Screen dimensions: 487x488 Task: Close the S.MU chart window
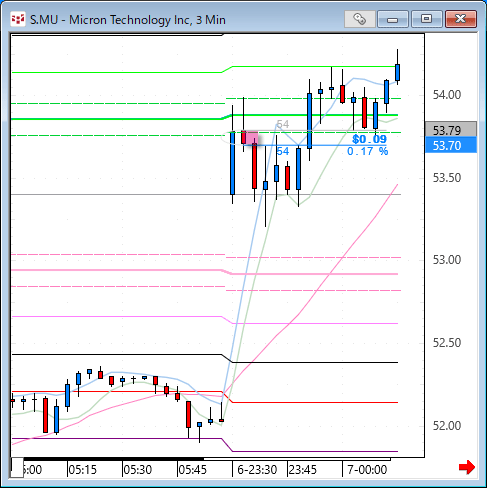point(461,19)
